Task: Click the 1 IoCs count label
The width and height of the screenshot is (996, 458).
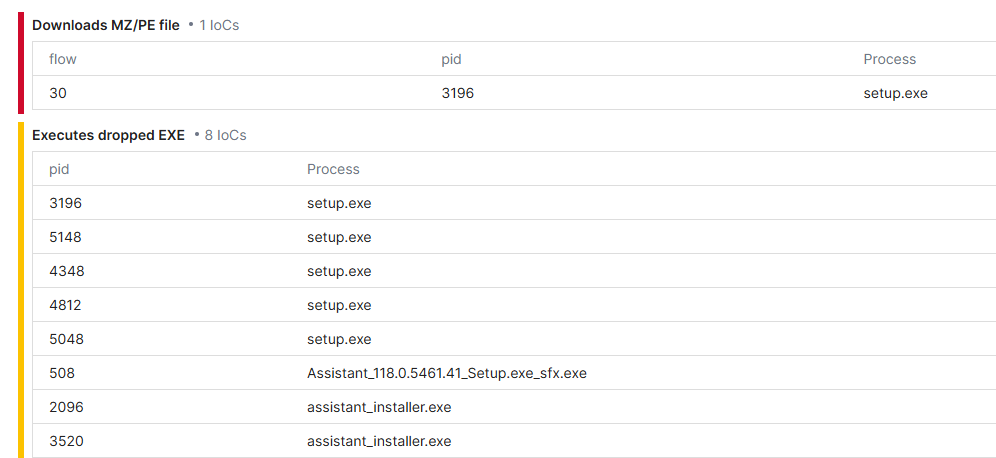Action: (218, 25)
